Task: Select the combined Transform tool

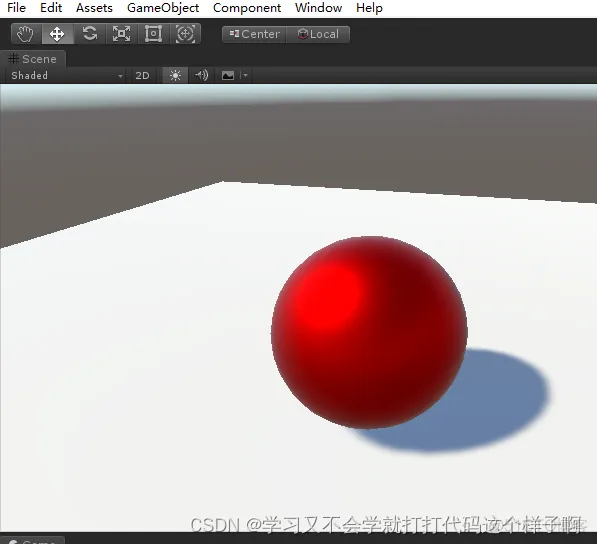Action: point(185,34)
